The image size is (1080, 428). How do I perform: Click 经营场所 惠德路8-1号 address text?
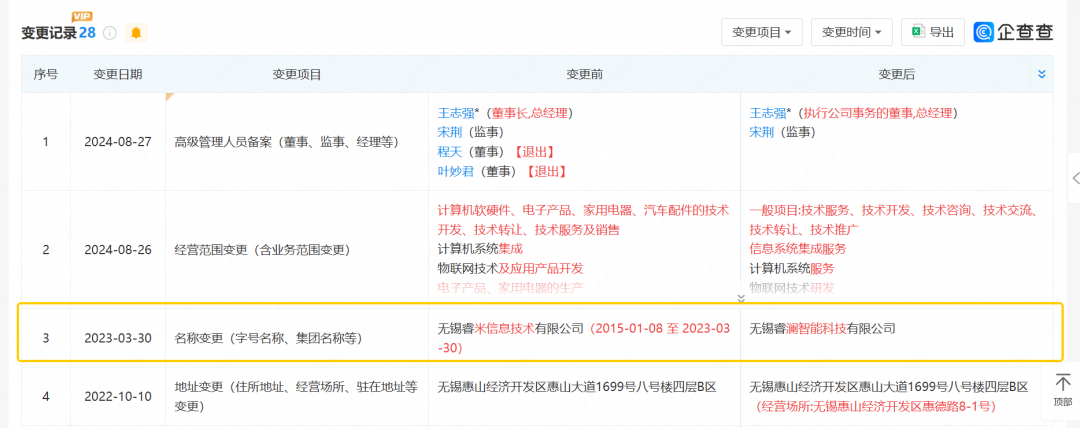point(875,407)
